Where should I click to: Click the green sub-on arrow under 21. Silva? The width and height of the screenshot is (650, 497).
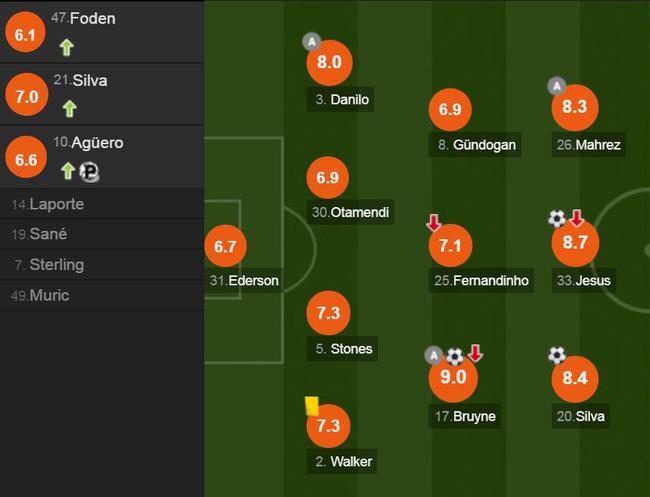(x=69, y=109)
